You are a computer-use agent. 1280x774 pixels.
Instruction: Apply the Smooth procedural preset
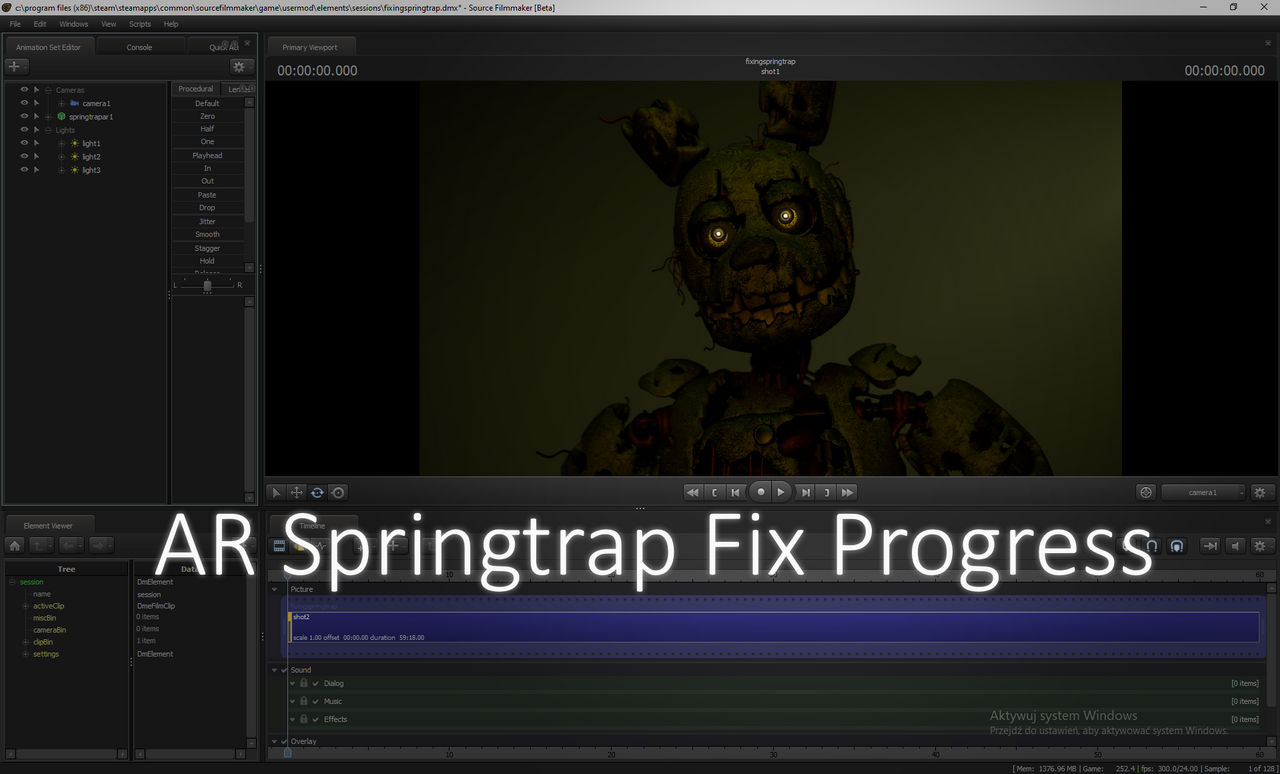click(207, 234)
